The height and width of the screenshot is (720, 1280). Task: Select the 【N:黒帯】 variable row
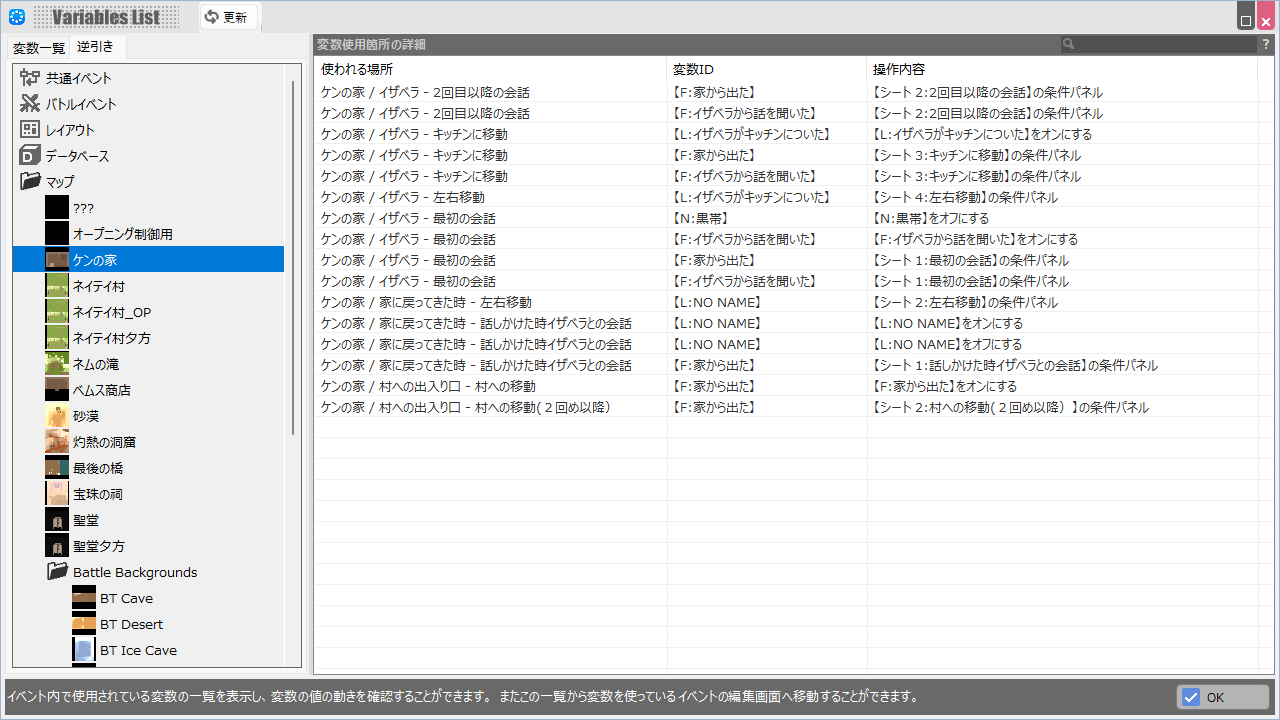700,218
